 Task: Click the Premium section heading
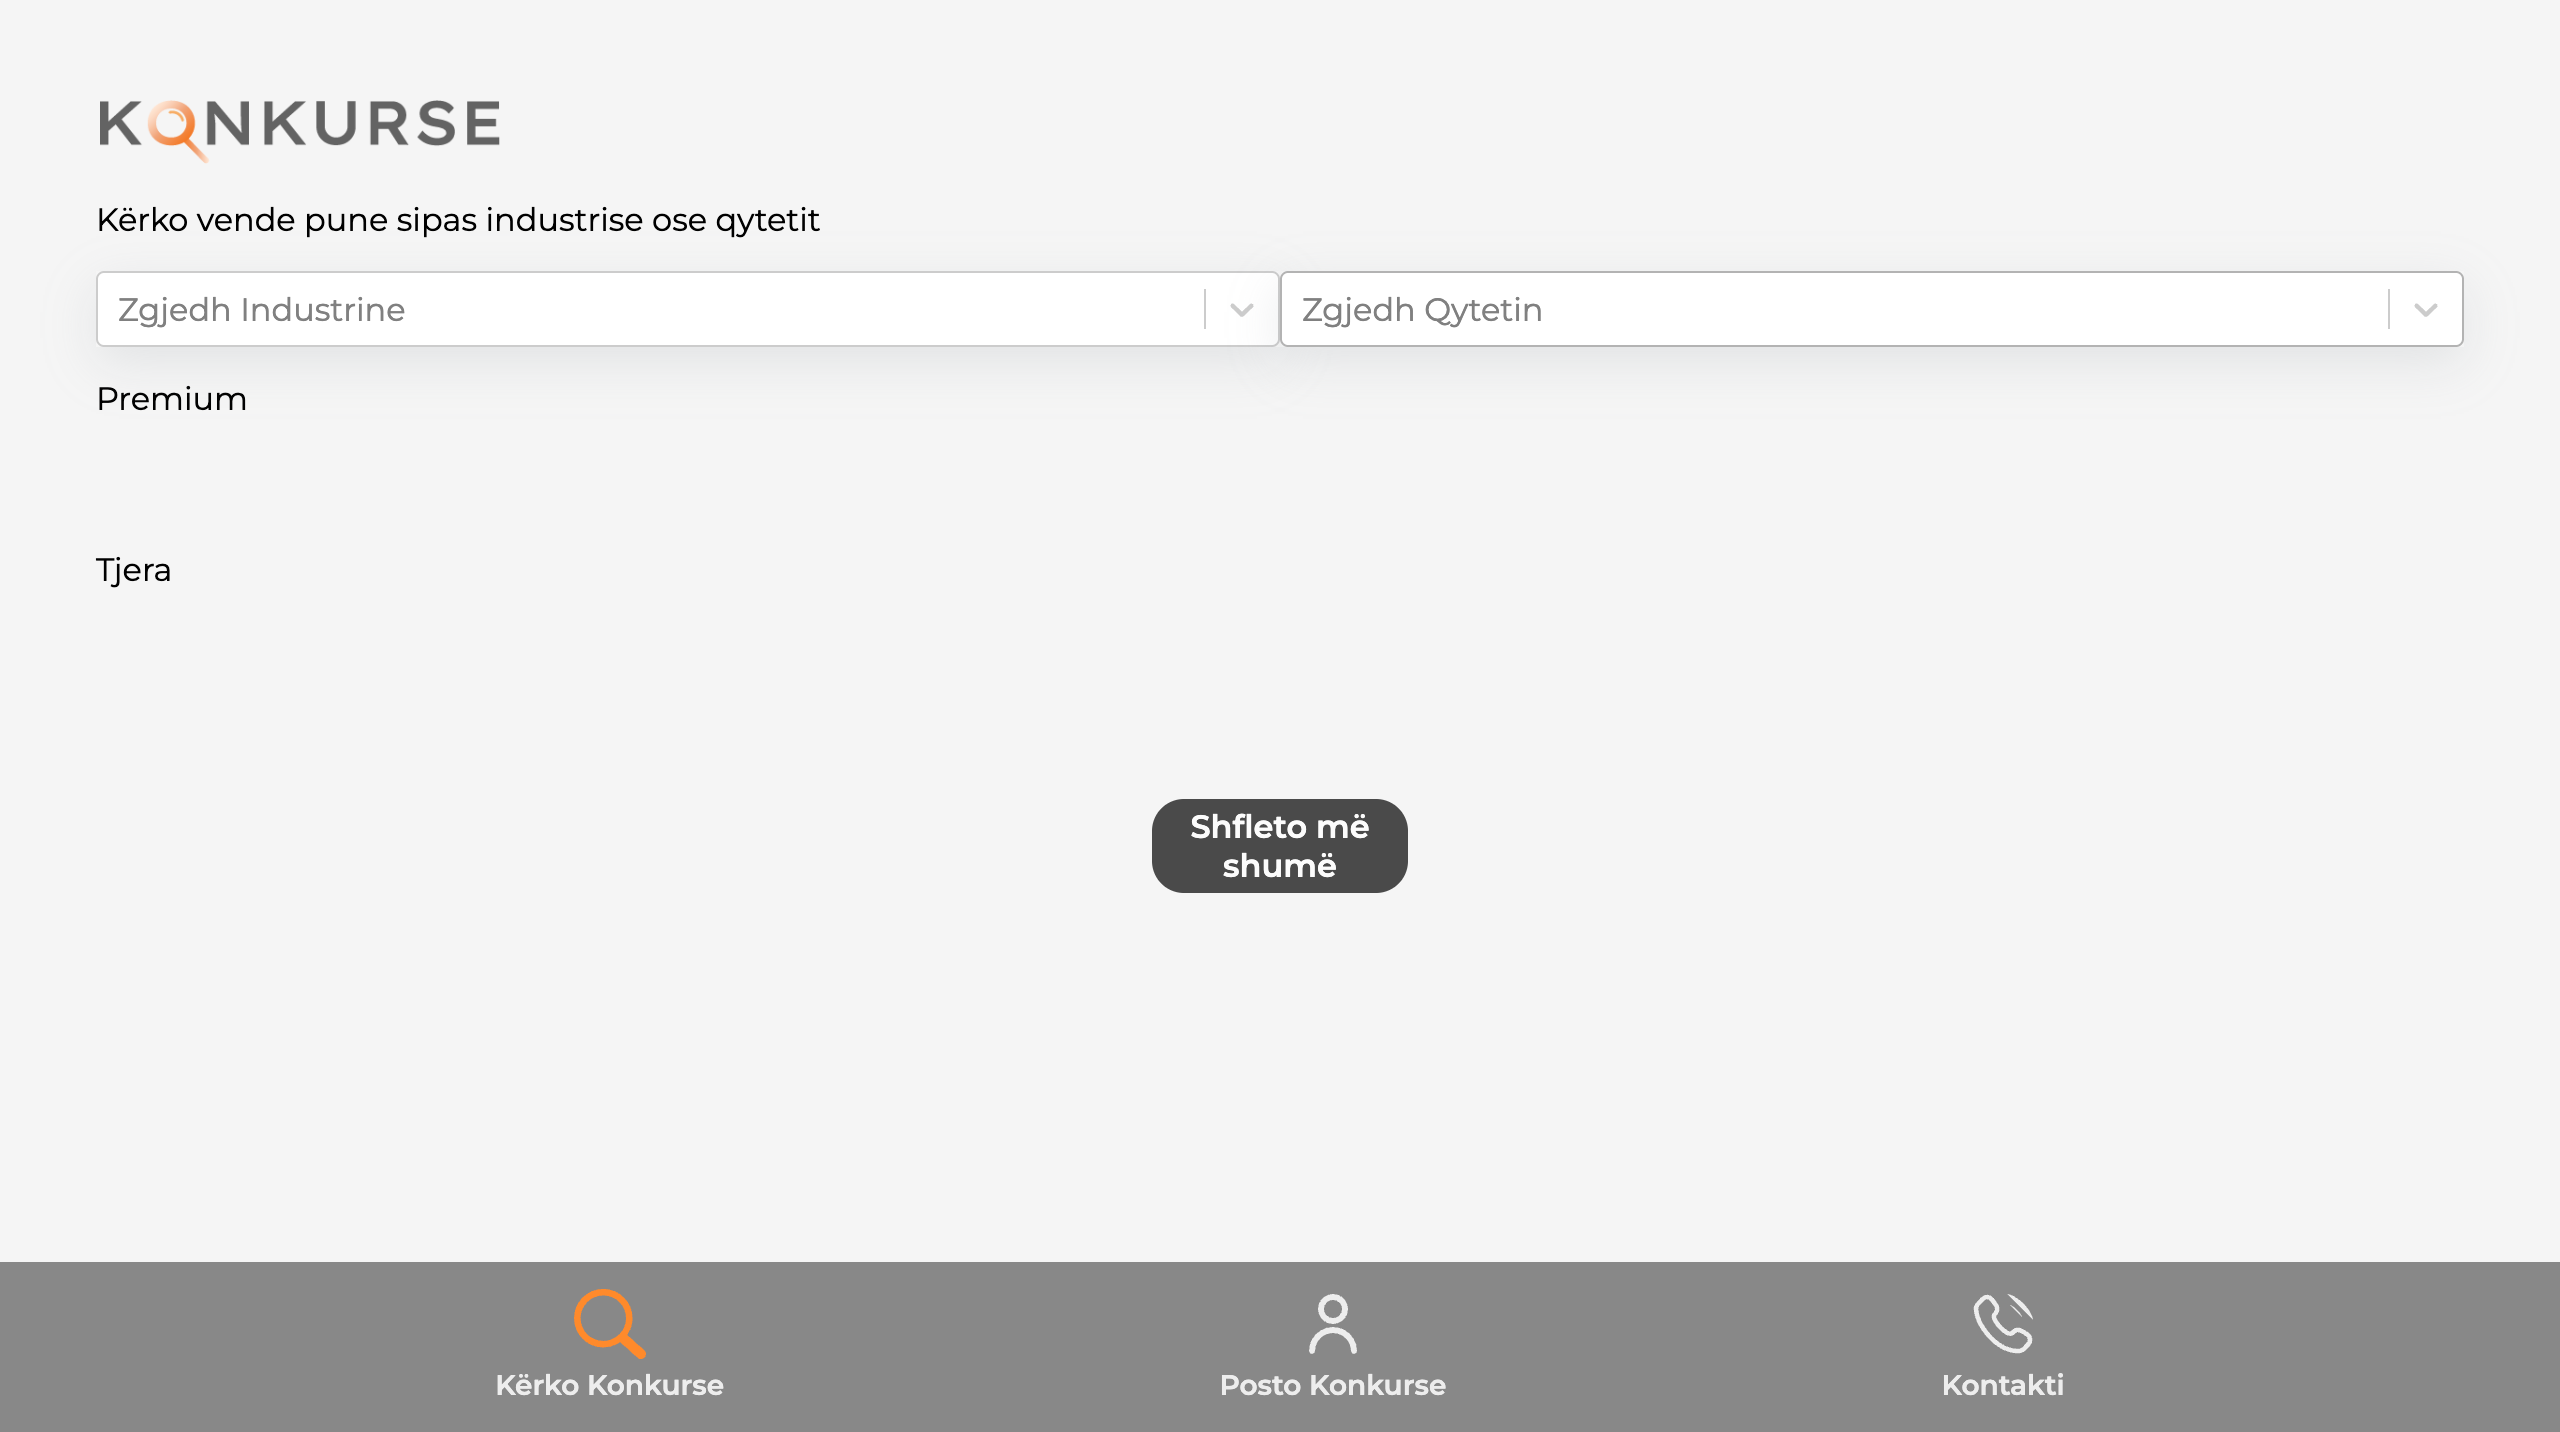click(171, 399)
